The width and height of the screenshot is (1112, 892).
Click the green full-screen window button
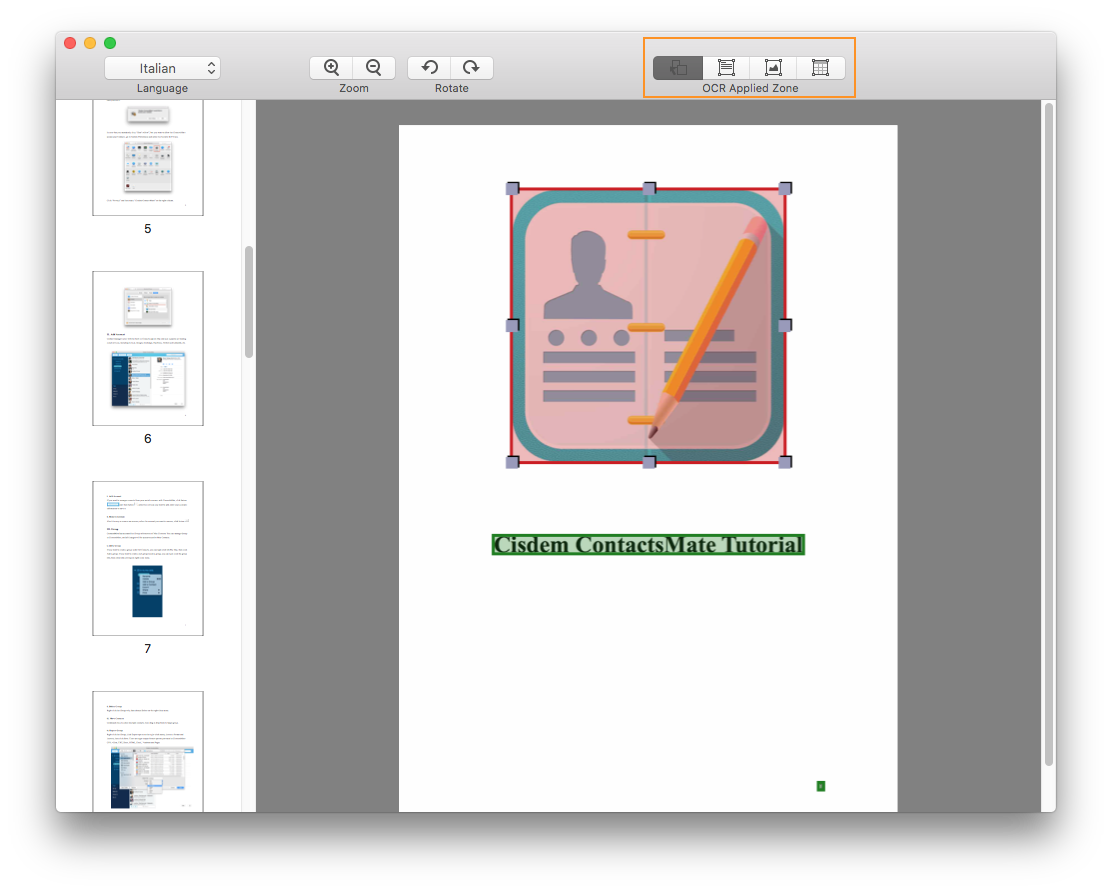tap(110, 43)
